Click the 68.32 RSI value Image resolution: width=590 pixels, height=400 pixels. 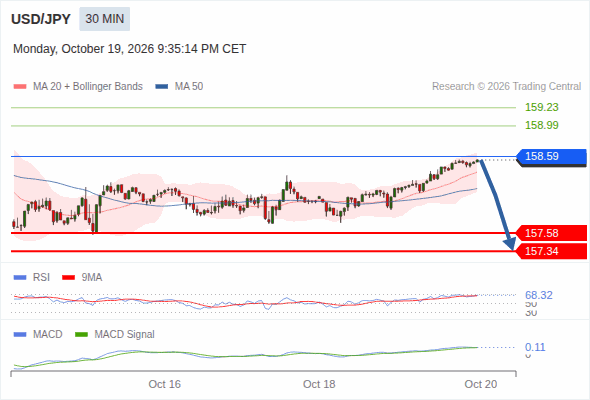[x=539, y=295]
